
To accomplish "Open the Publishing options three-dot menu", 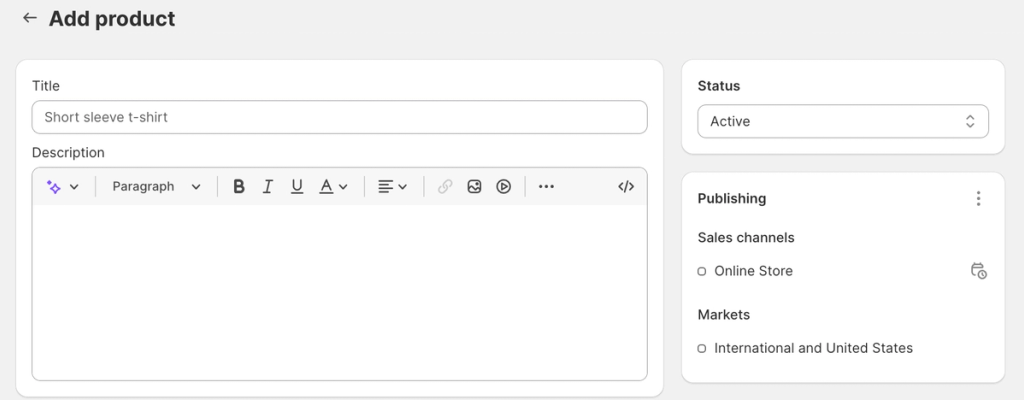I will [x=978, y=199].
